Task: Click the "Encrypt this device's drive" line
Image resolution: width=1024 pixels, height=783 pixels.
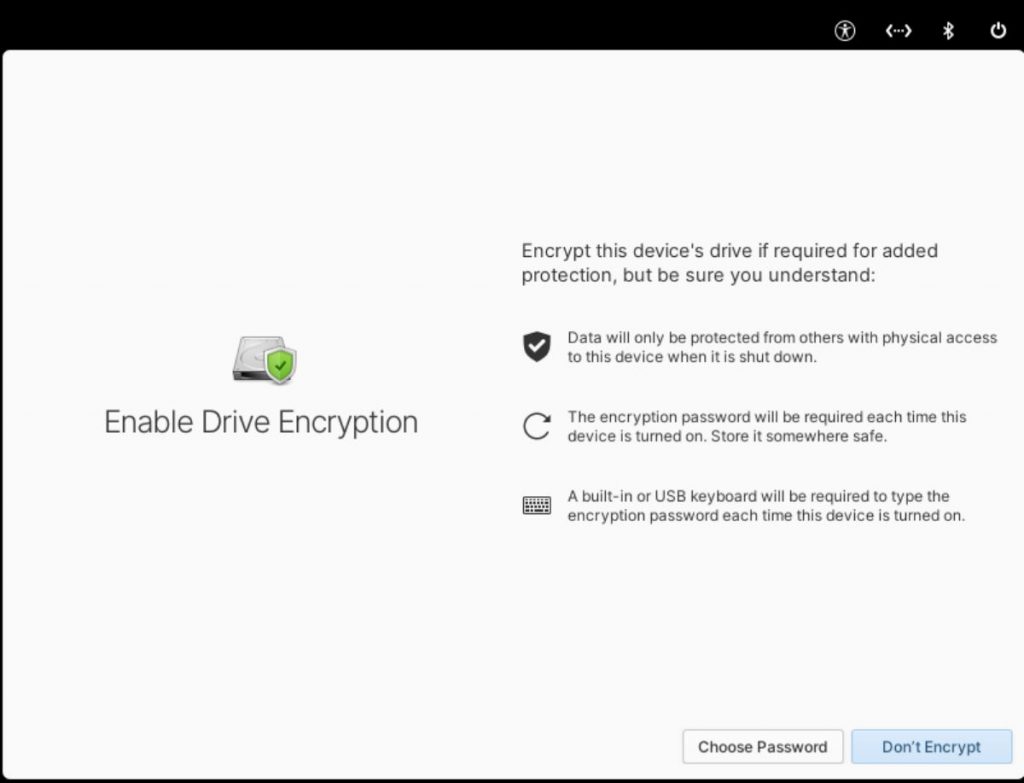Action: point(730,250)
